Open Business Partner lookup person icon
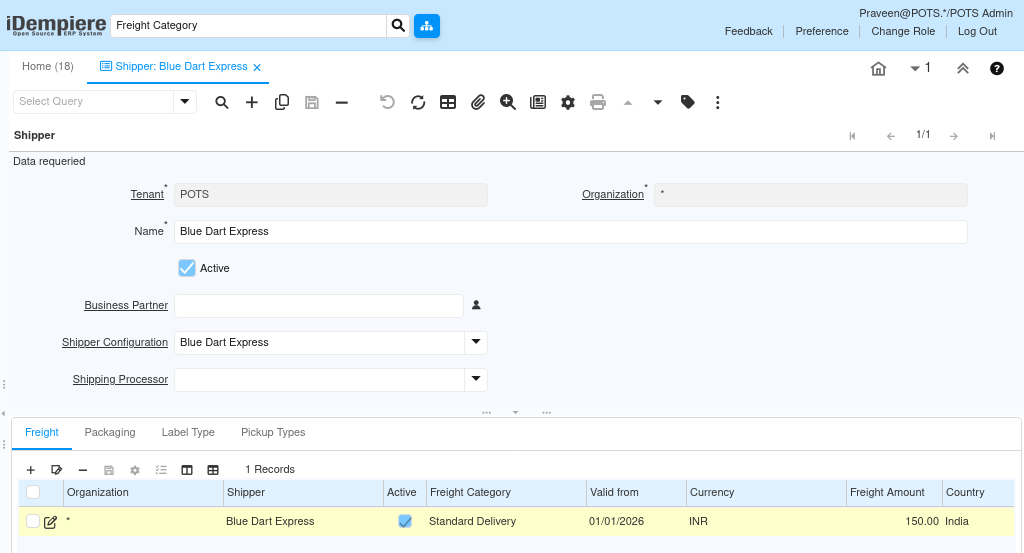The width and height of the screenshot is (1024, 553). pyautogui.click(x=476, y=305)
